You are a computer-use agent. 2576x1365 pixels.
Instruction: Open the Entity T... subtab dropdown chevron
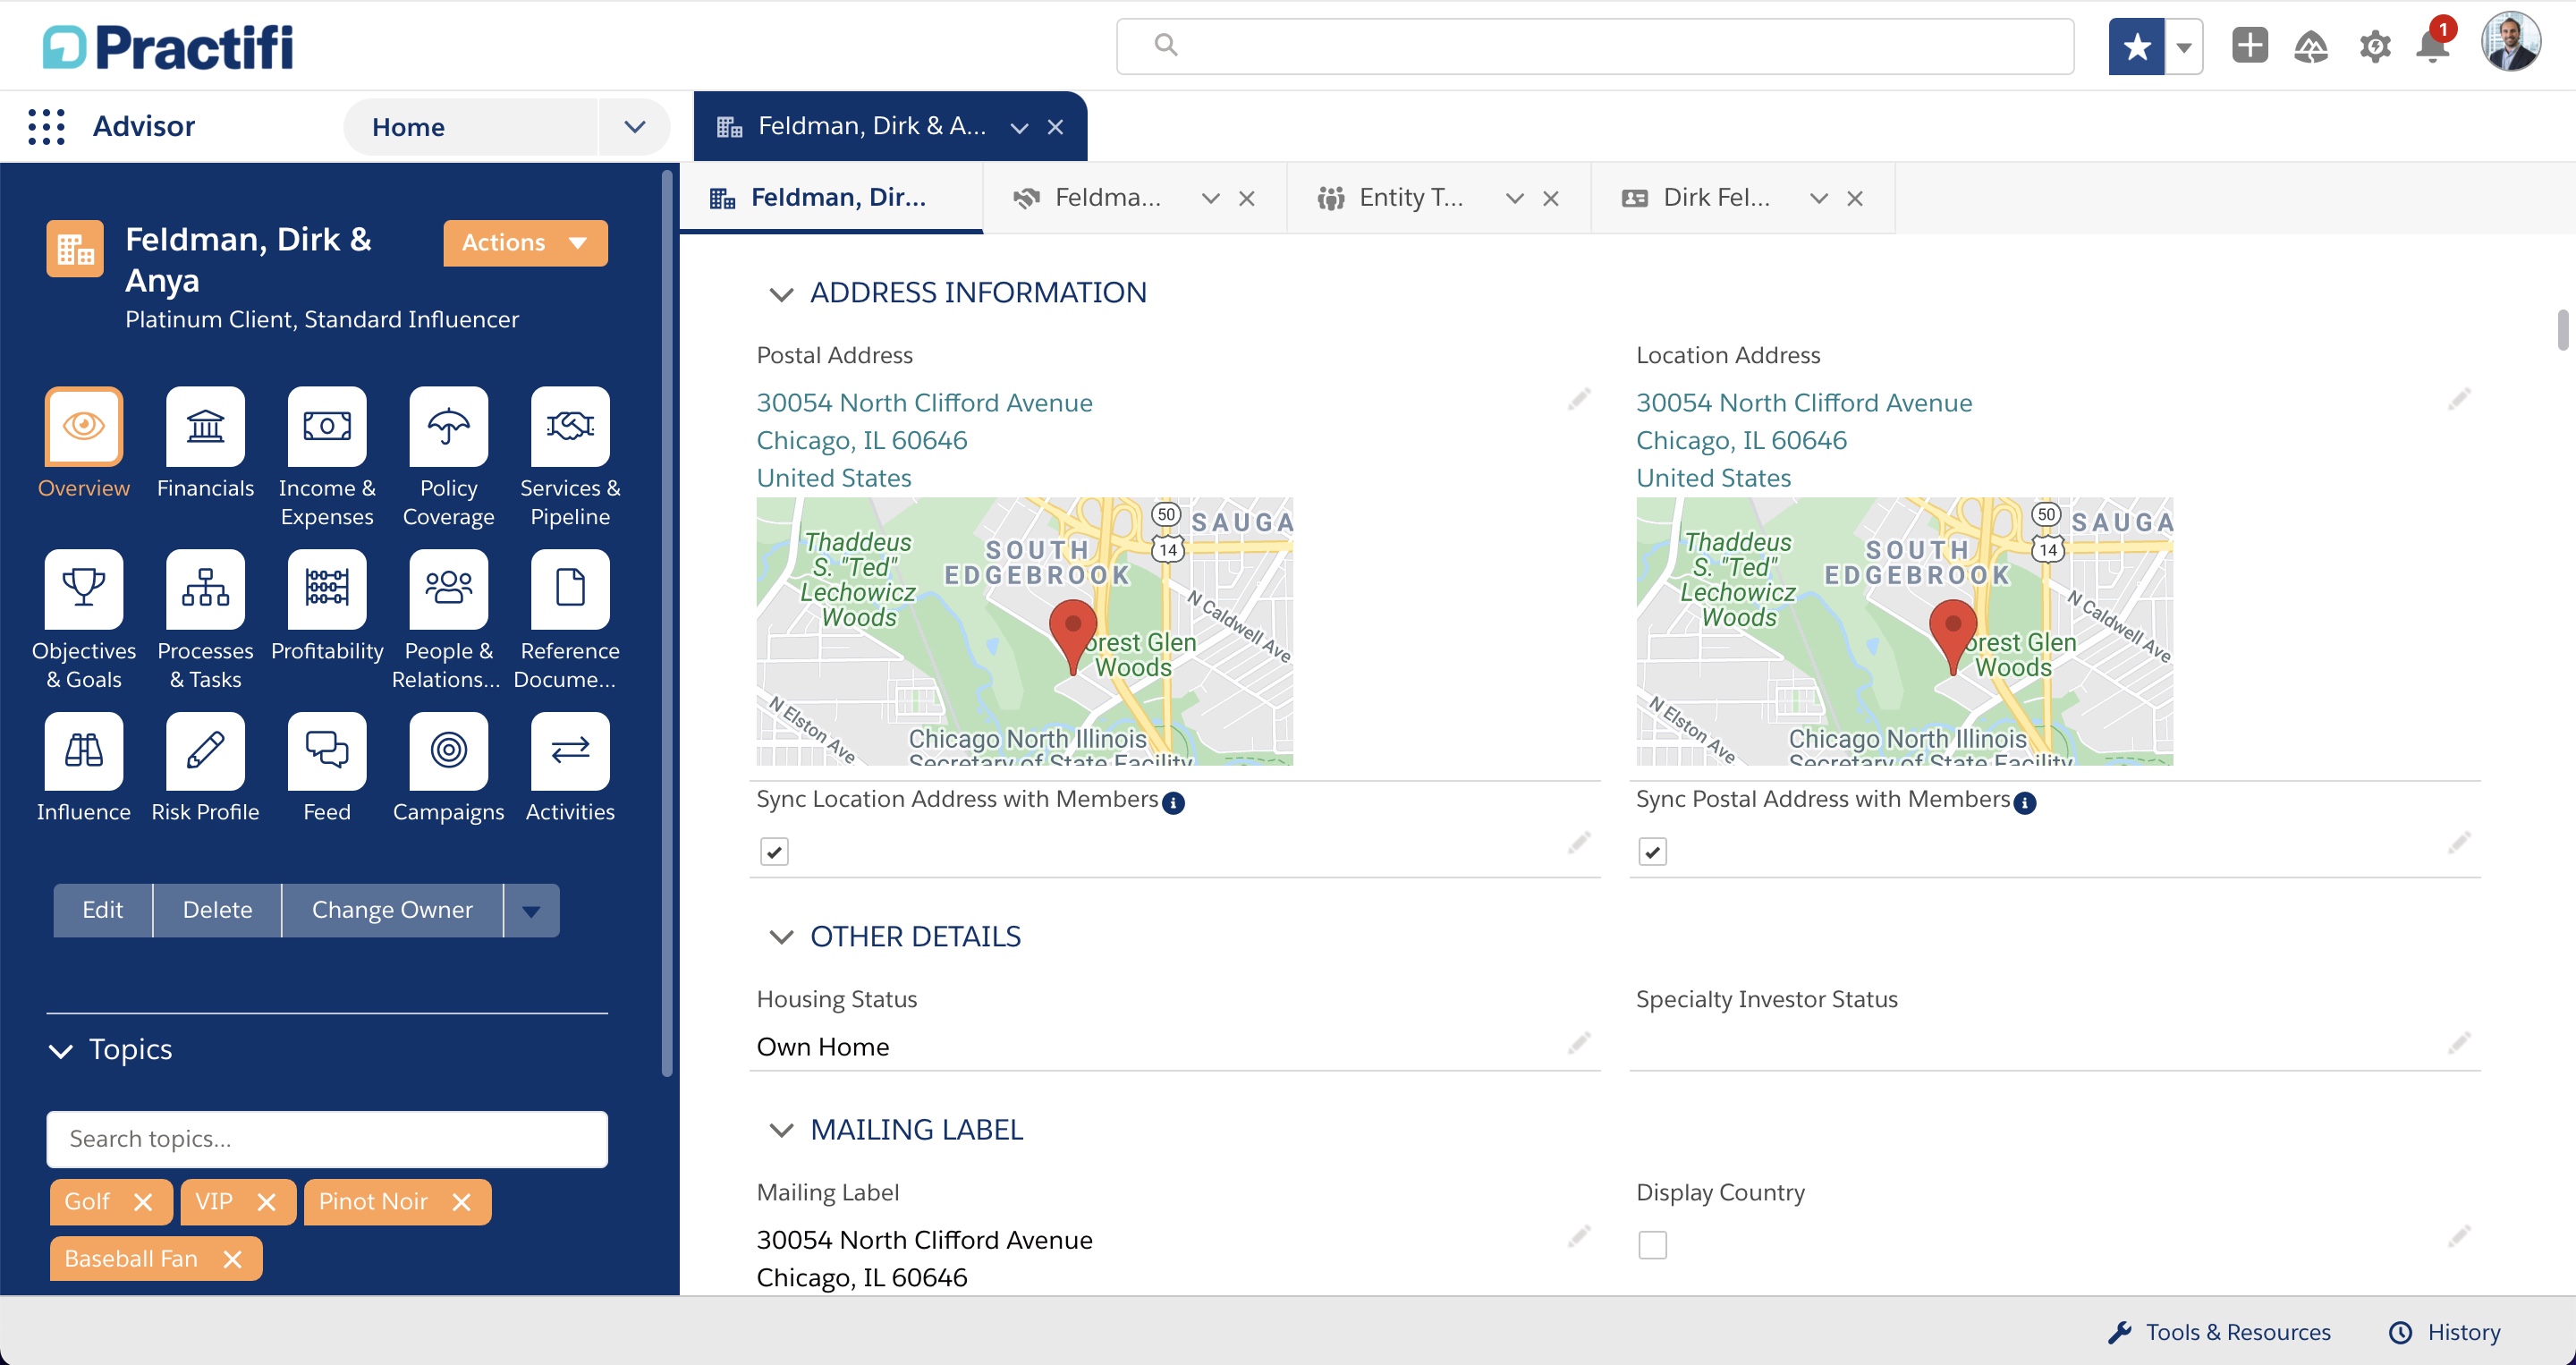(x=1515, y=199)
